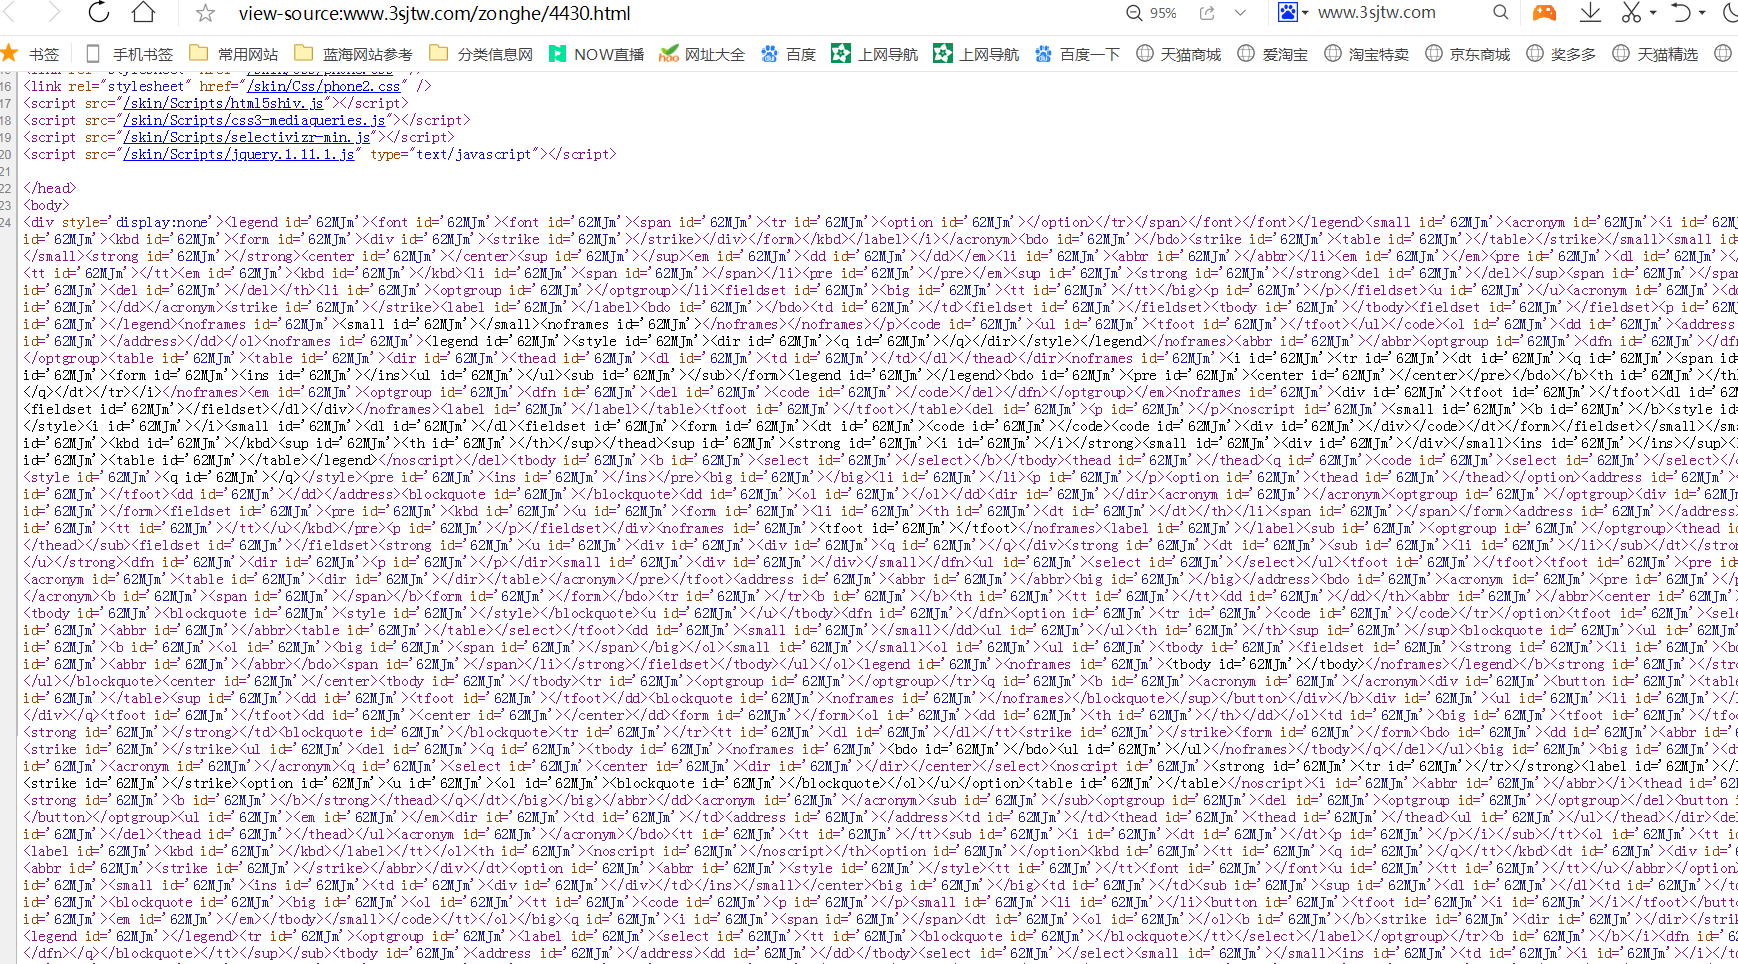Open the home page via house icon
Viewport: 1738px width, 964px height.
tap(144, 13)
